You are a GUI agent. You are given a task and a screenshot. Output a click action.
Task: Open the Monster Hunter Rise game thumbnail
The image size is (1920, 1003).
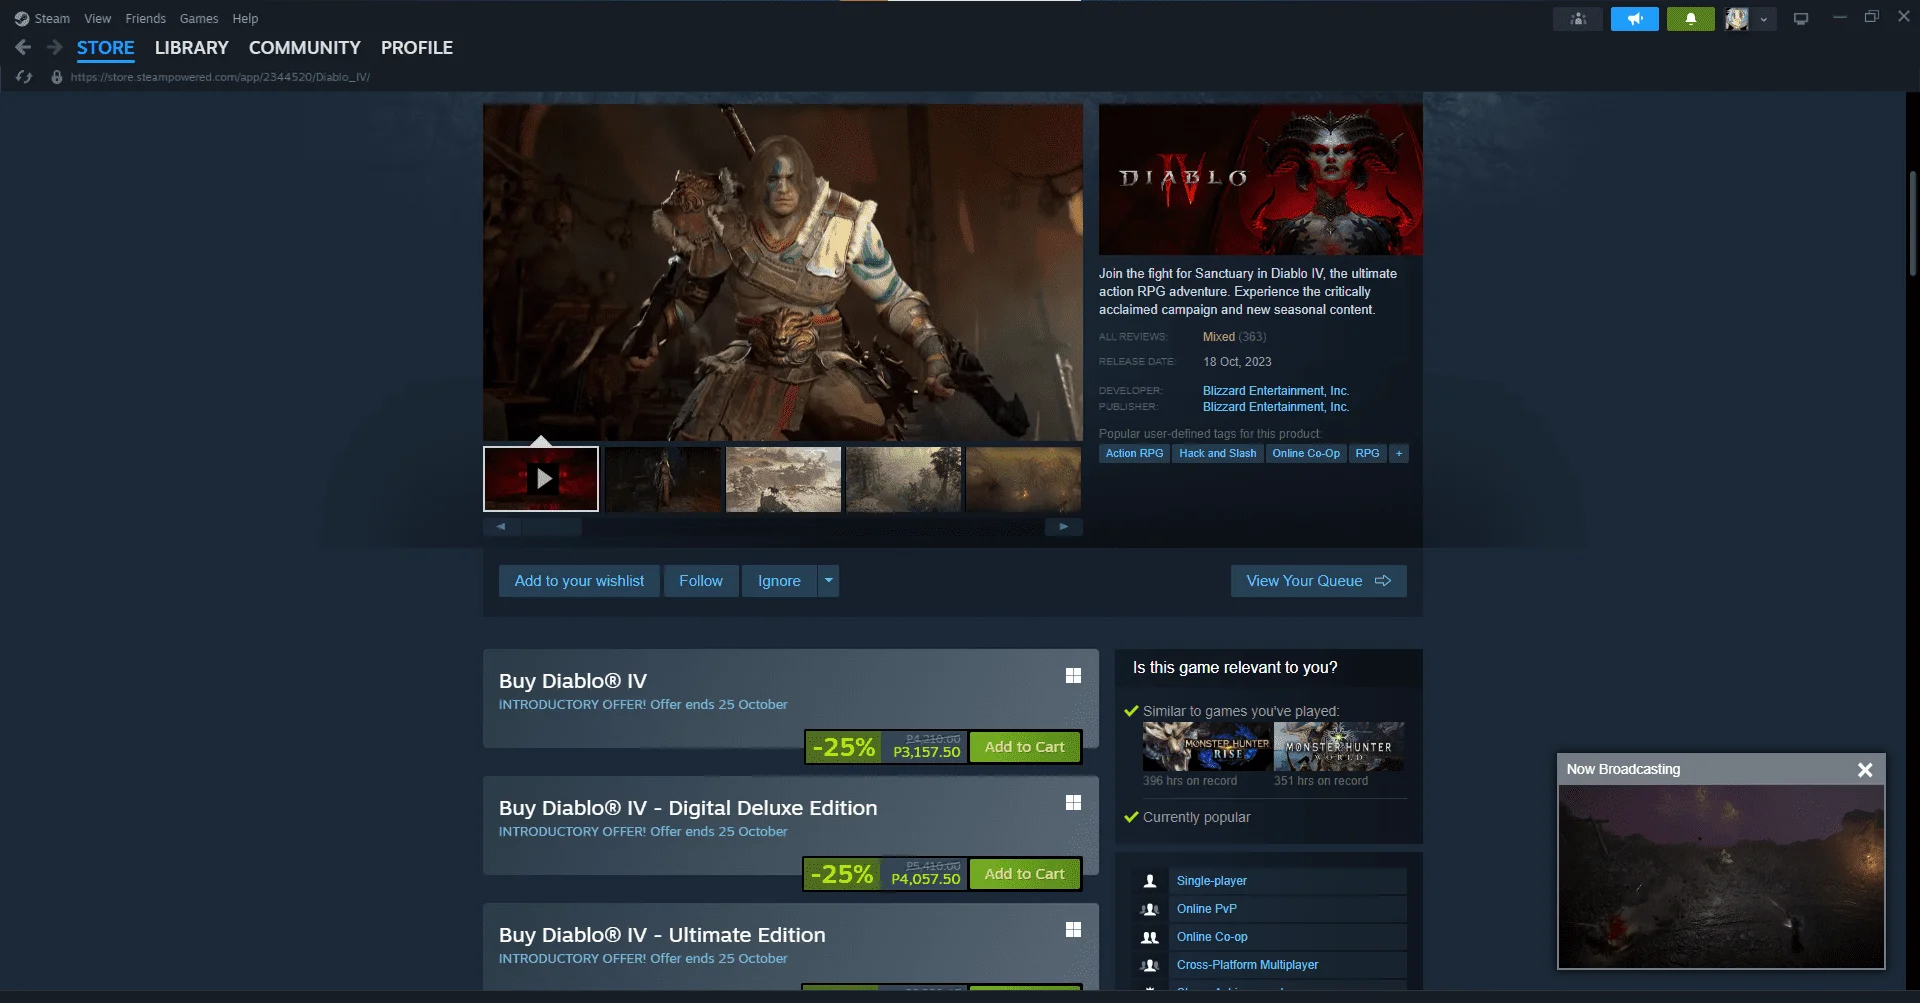coord(1207,746)
